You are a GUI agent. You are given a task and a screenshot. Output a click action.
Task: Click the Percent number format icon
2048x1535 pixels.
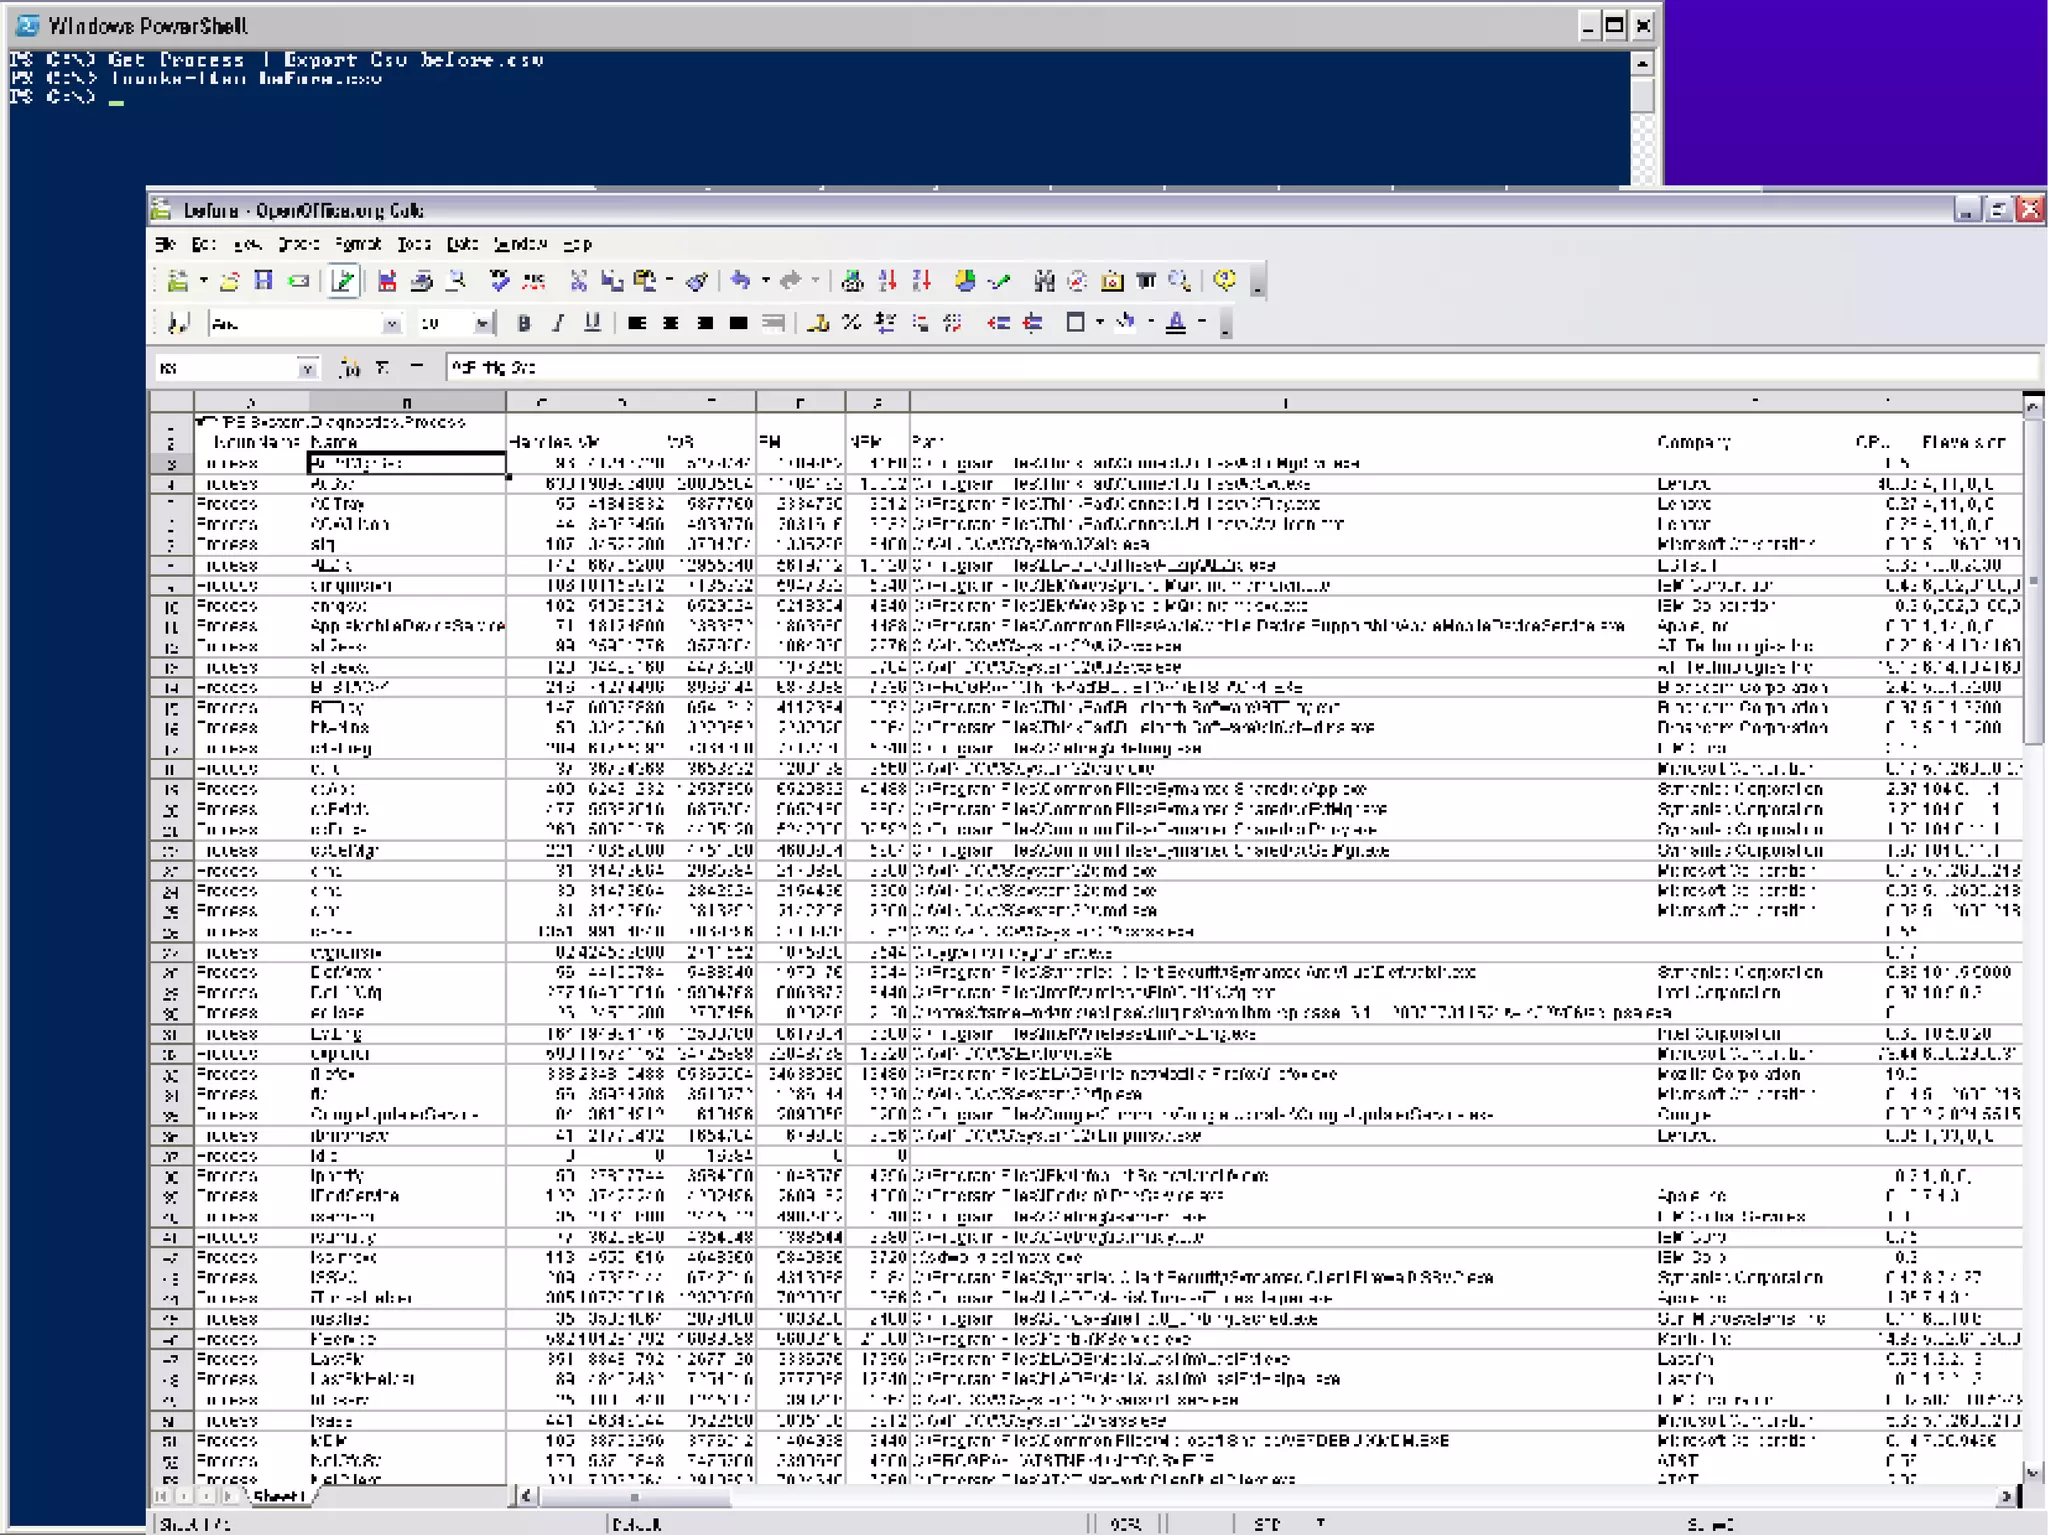coord(851,322)
